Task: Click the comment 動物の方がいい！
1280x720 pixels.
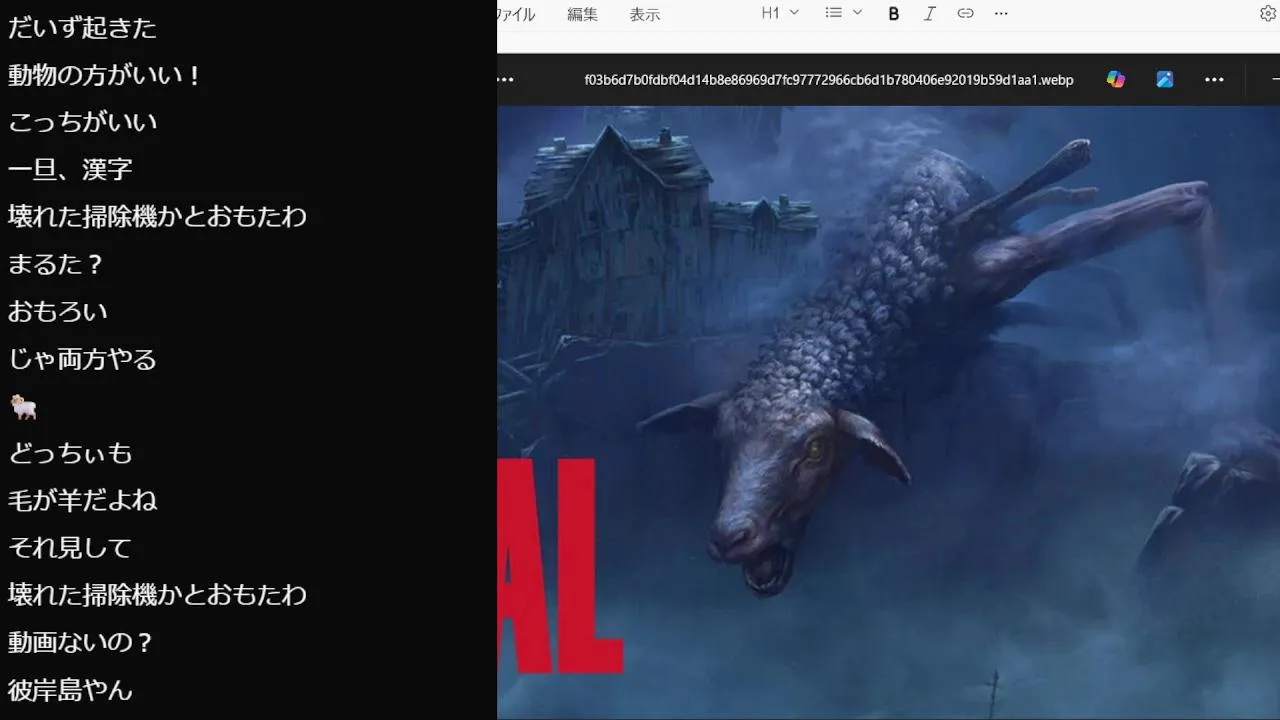Action: (105, 75)
